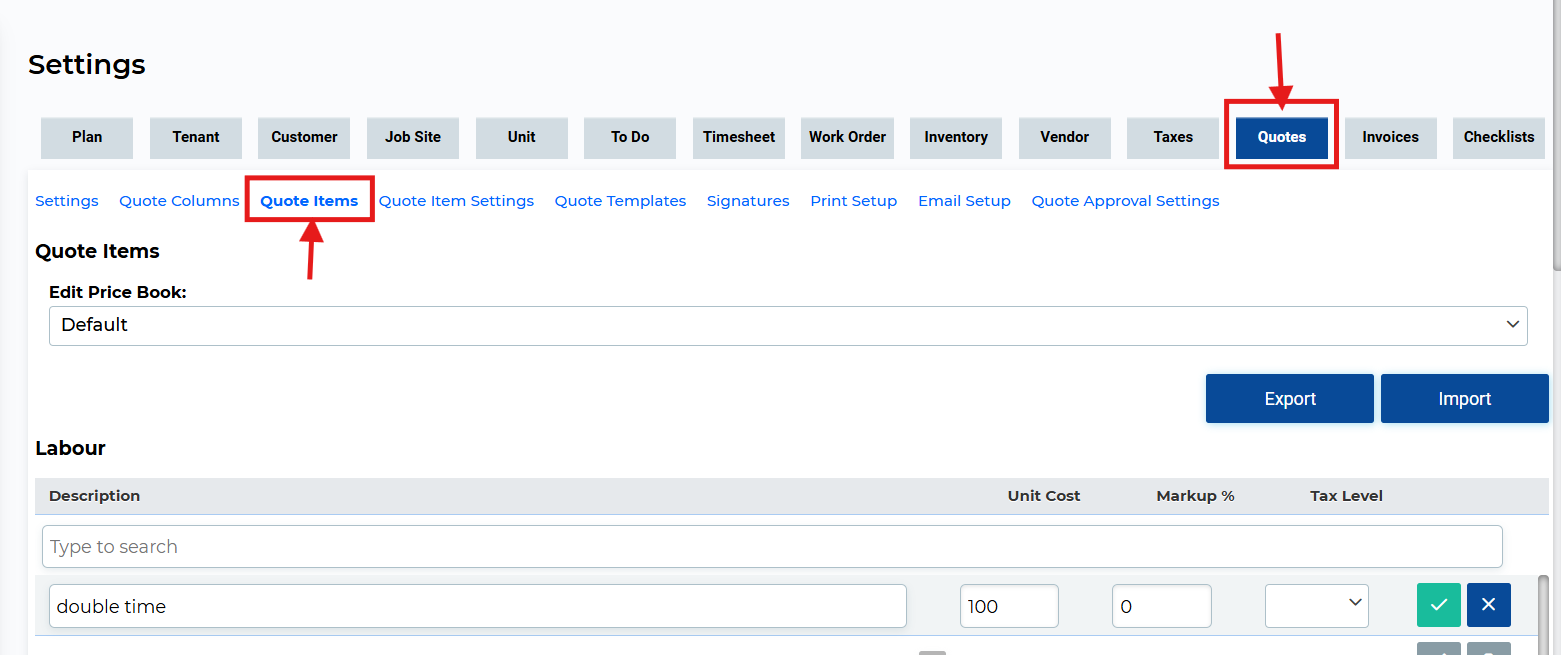The width and height of the screenshot is (1561, 655).
Task: Click the Type to search field
Action: click(x=771, y=547)
